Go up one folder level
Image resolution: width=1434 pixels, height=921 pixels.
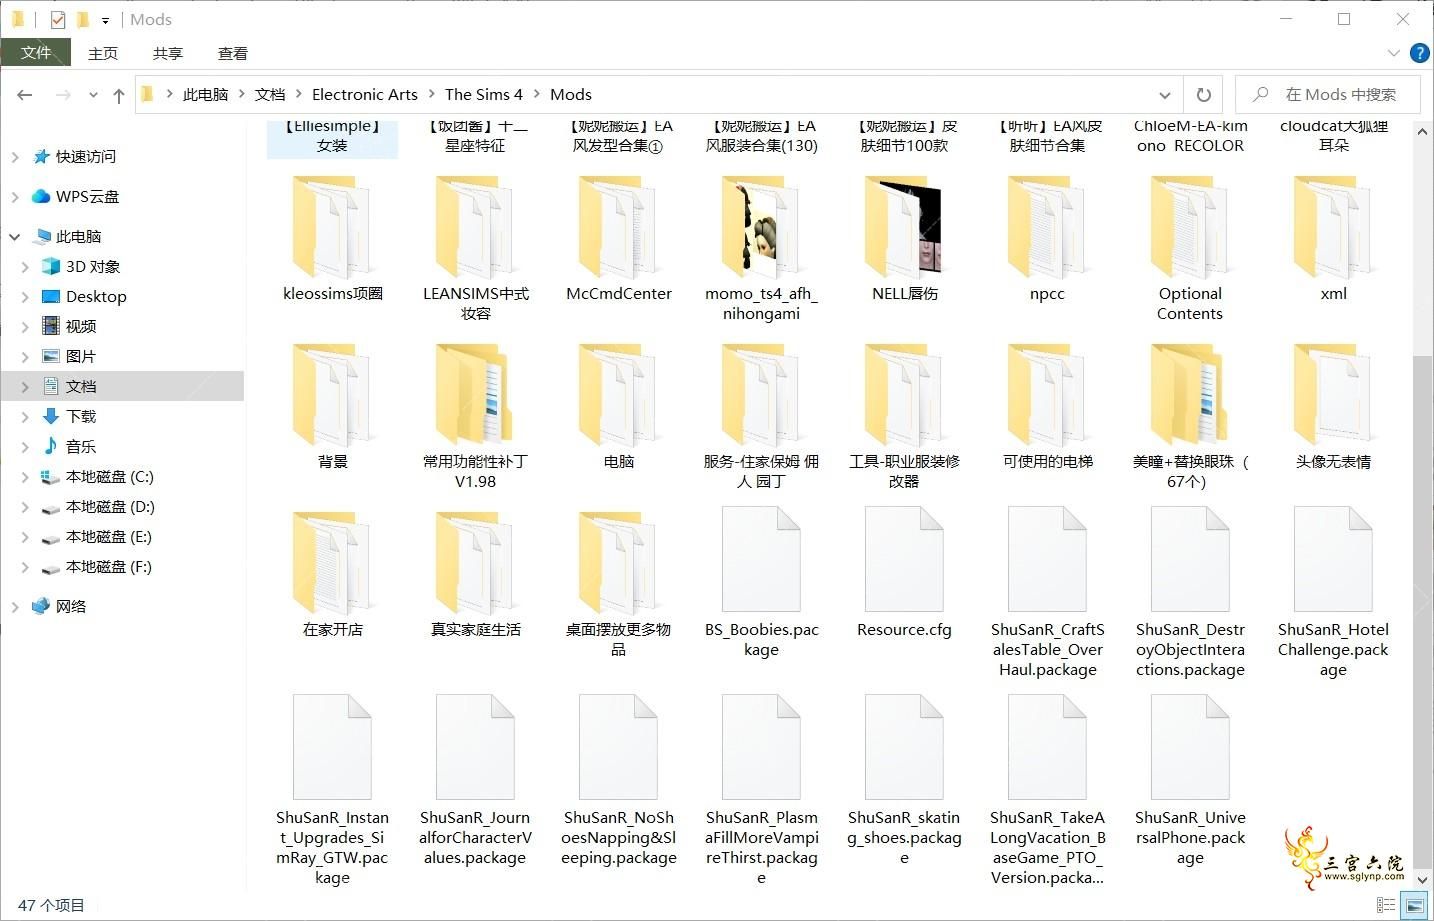119,95
